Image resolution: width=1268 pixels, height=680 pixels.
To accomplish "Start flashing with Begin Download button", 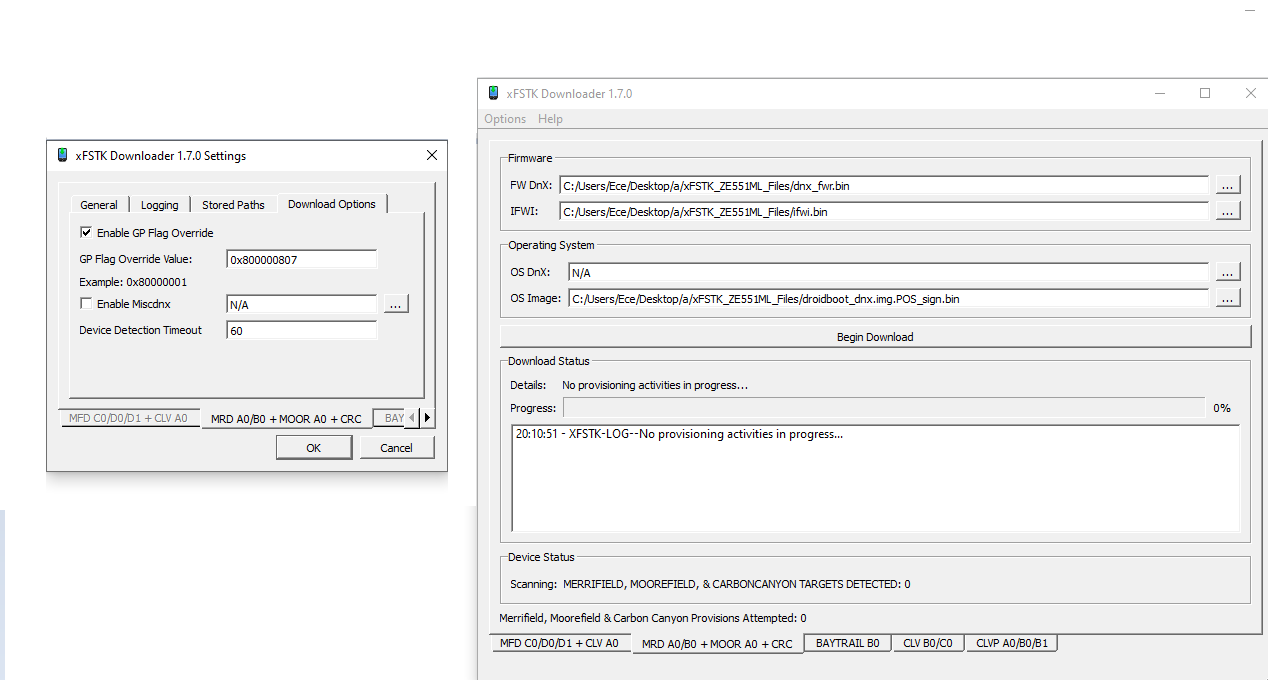I will coord(875,337).
